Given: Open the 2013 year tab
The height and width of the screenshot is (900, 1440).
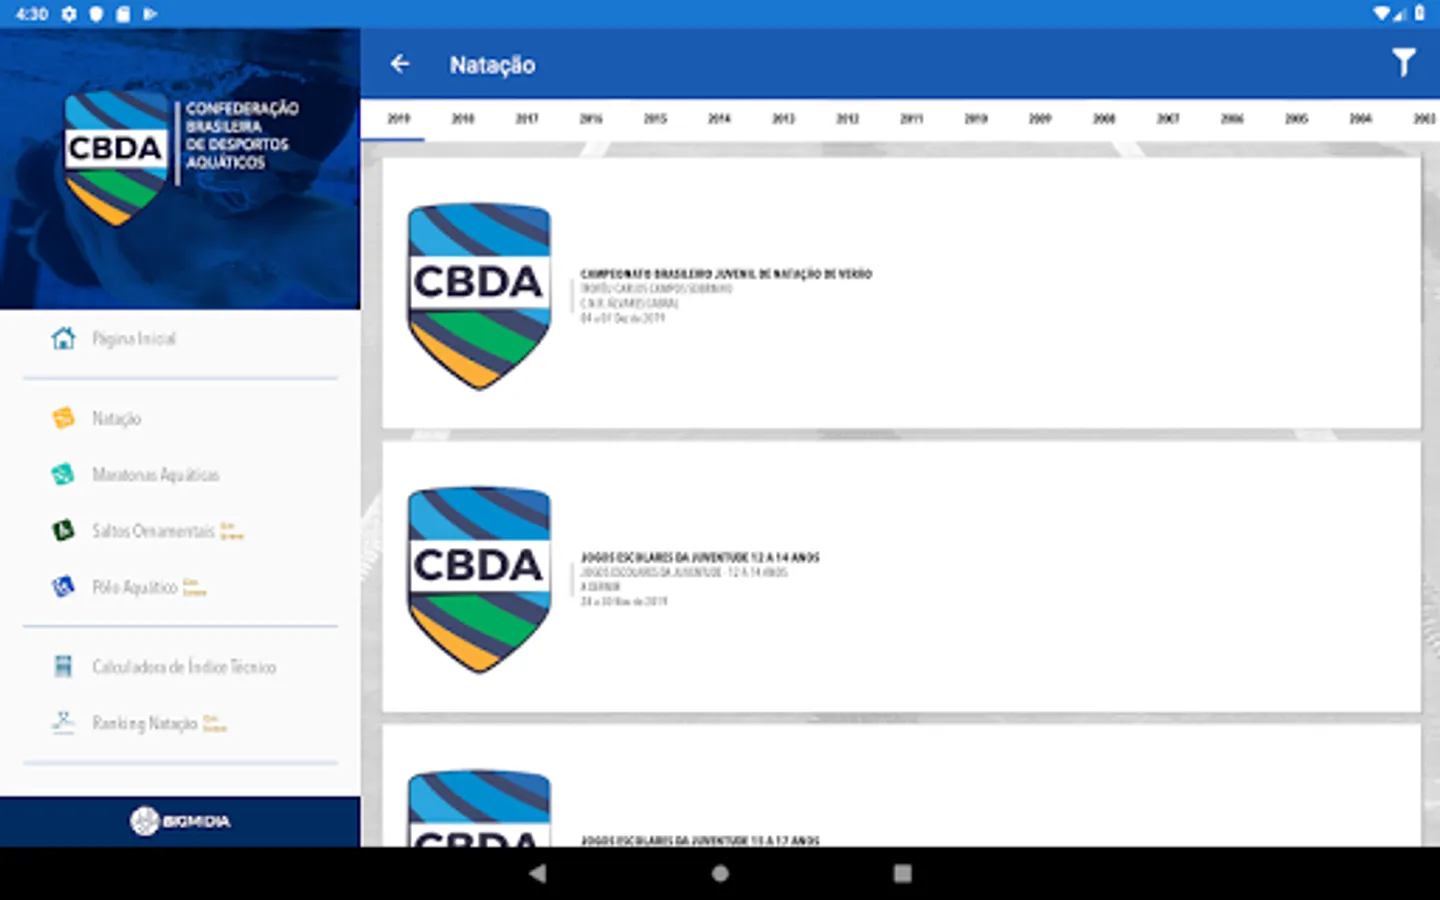Looking at the screenshot, I should [x=783, y=118].
